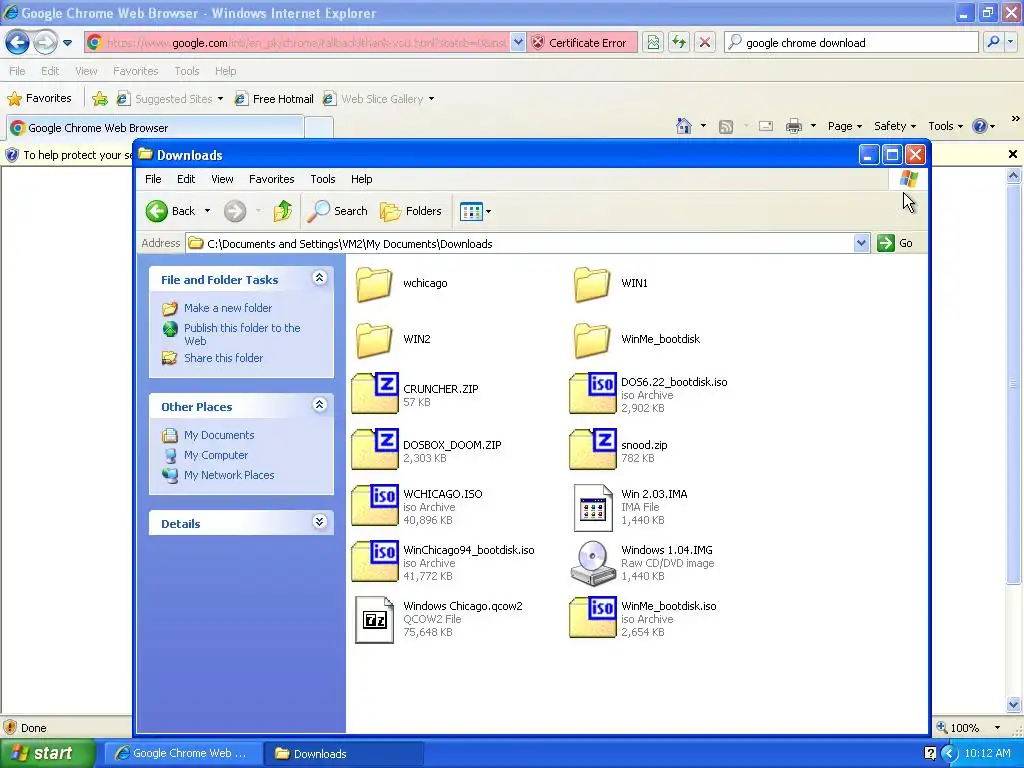The height and width of the screenshot is (768, 1024).
Task: Select the snood.zip archive icon
Action: pyautogui.click(x=592, y=449)
